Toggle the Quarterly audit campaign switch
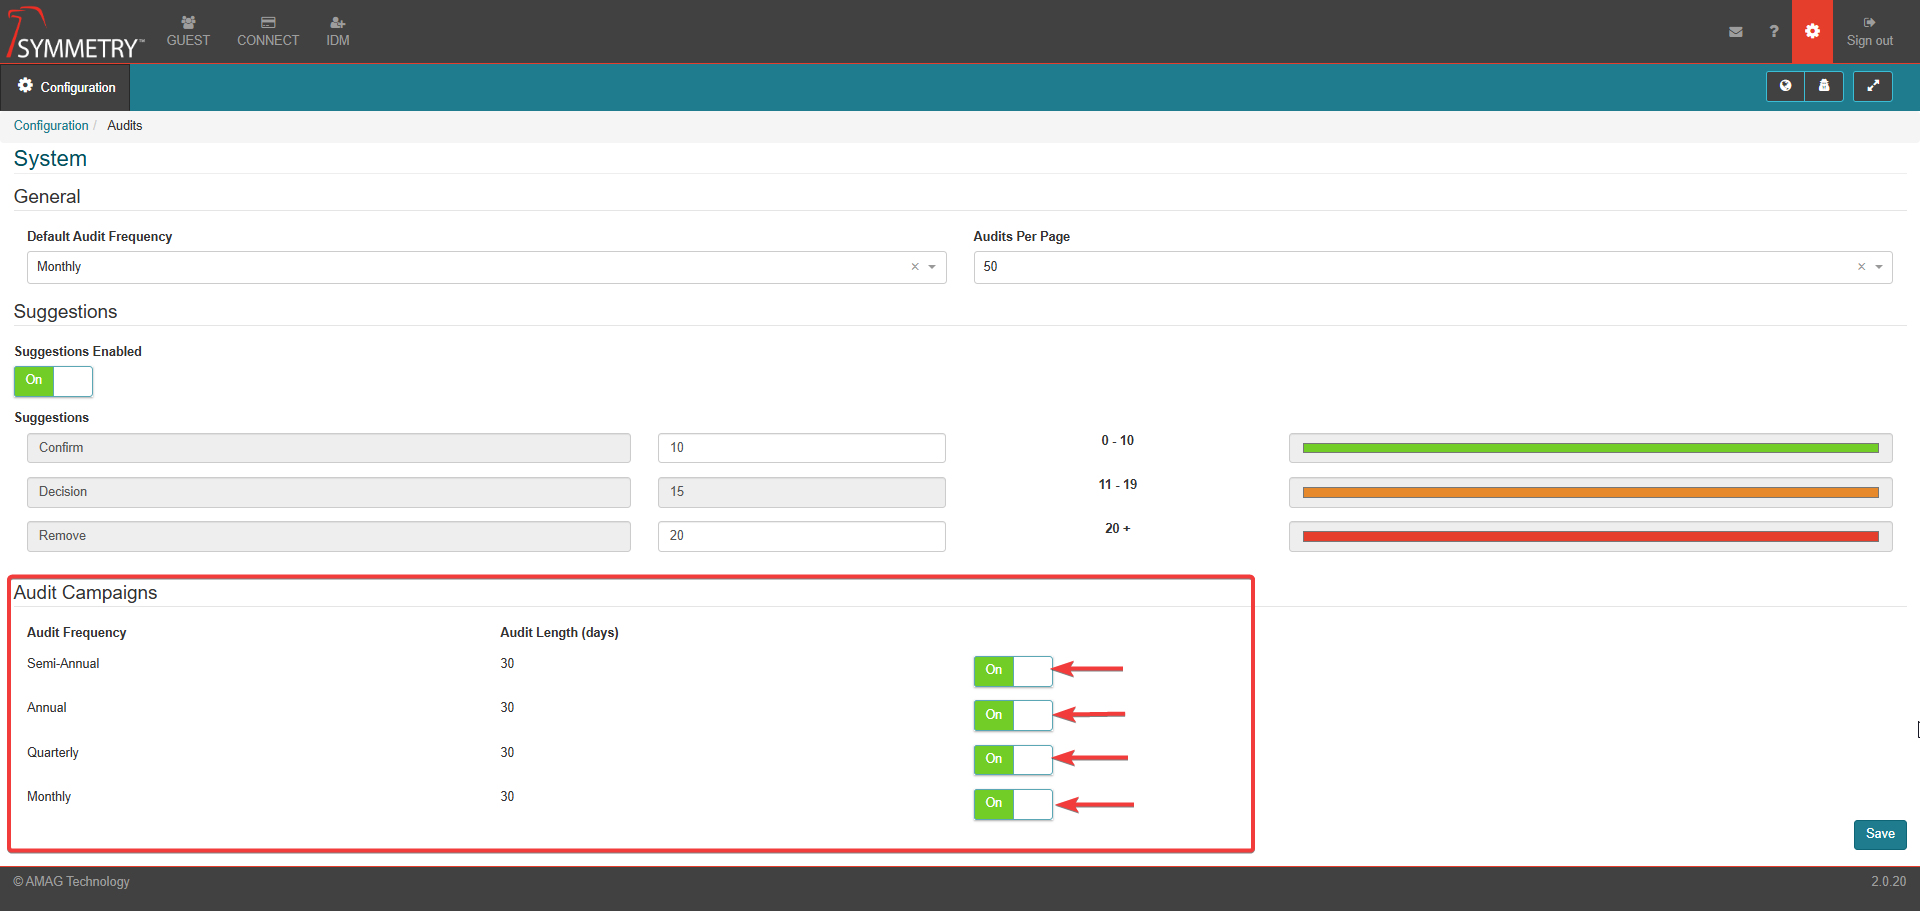The width and height of the screenshot is (1920, 911). [x=1012, y=760]
